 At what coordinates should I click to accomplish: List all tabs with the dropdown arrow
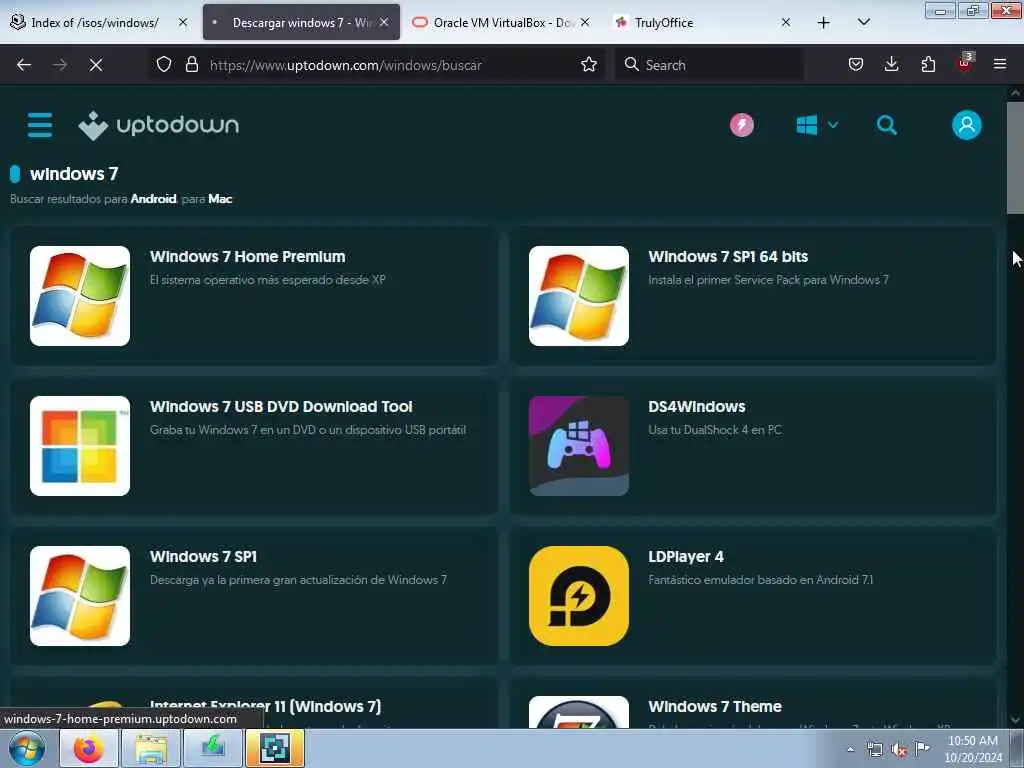click(863, 23)
